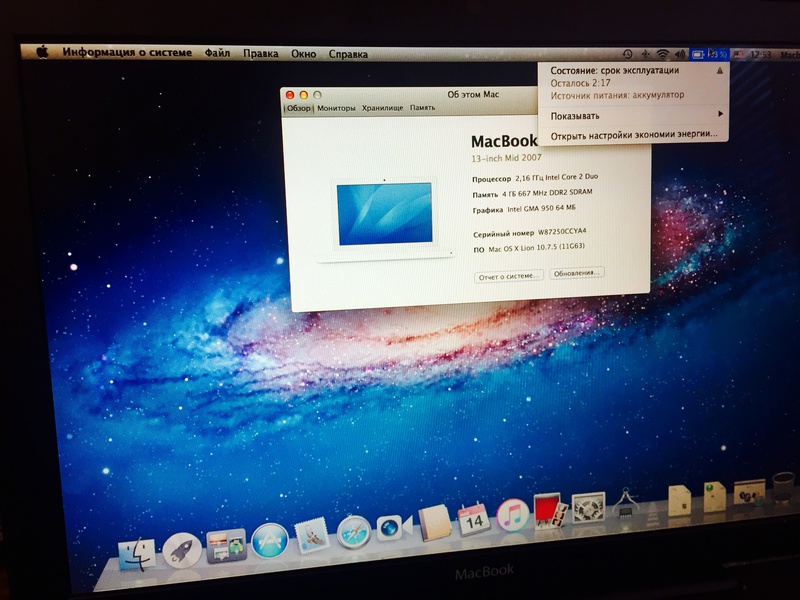
Task: Click Time Machine status icon
Action: 627,54
